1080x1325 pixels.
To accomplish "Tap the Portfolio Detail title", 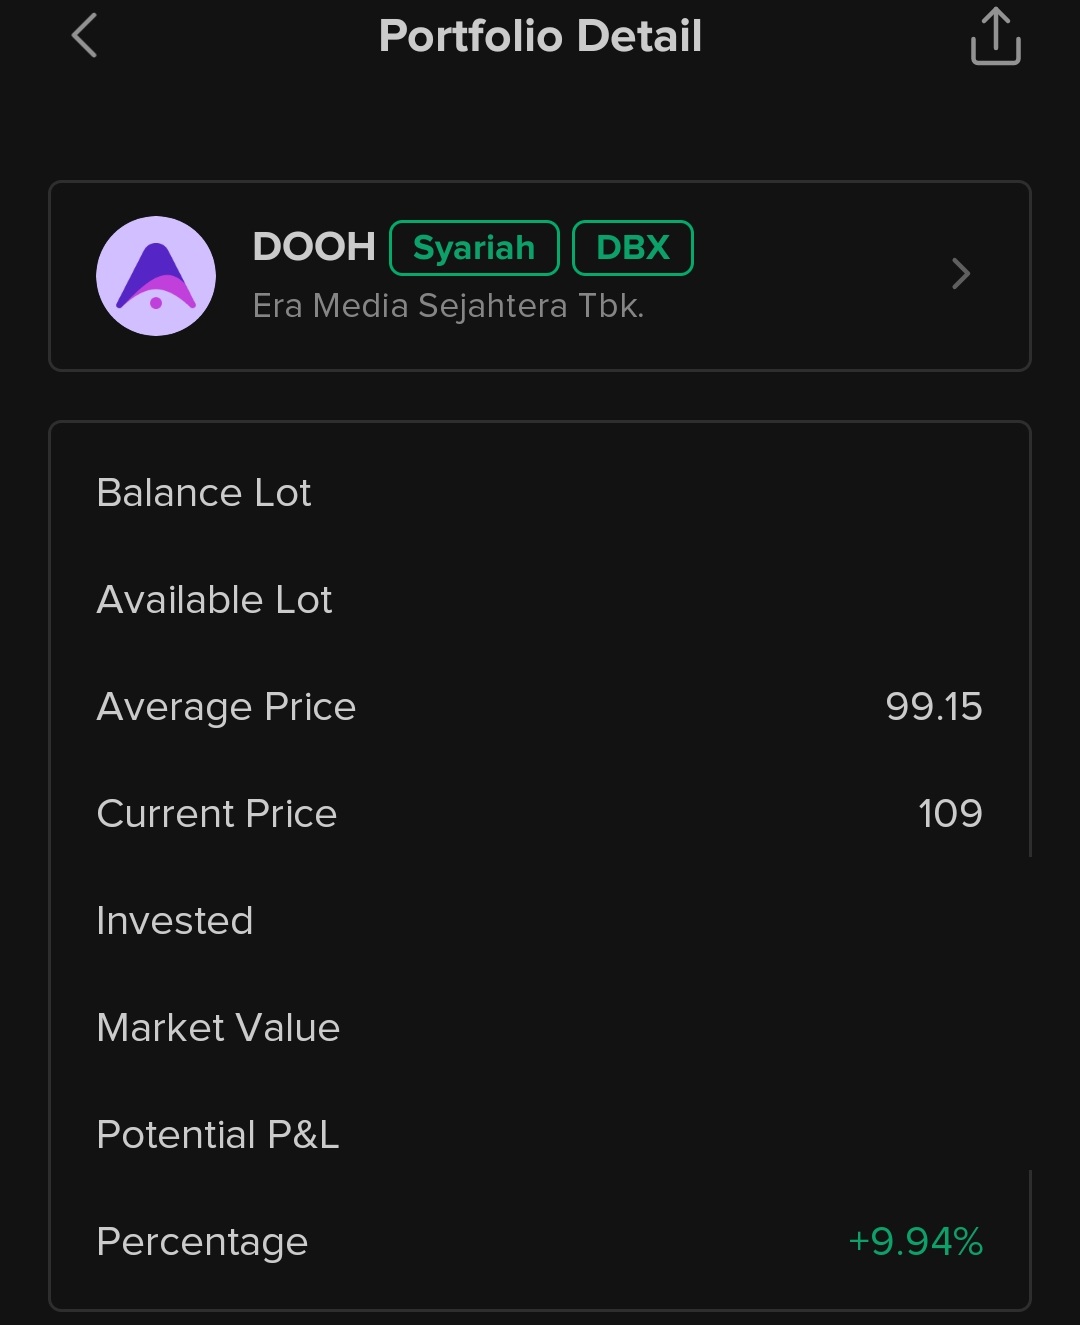I will coord(540,36).
